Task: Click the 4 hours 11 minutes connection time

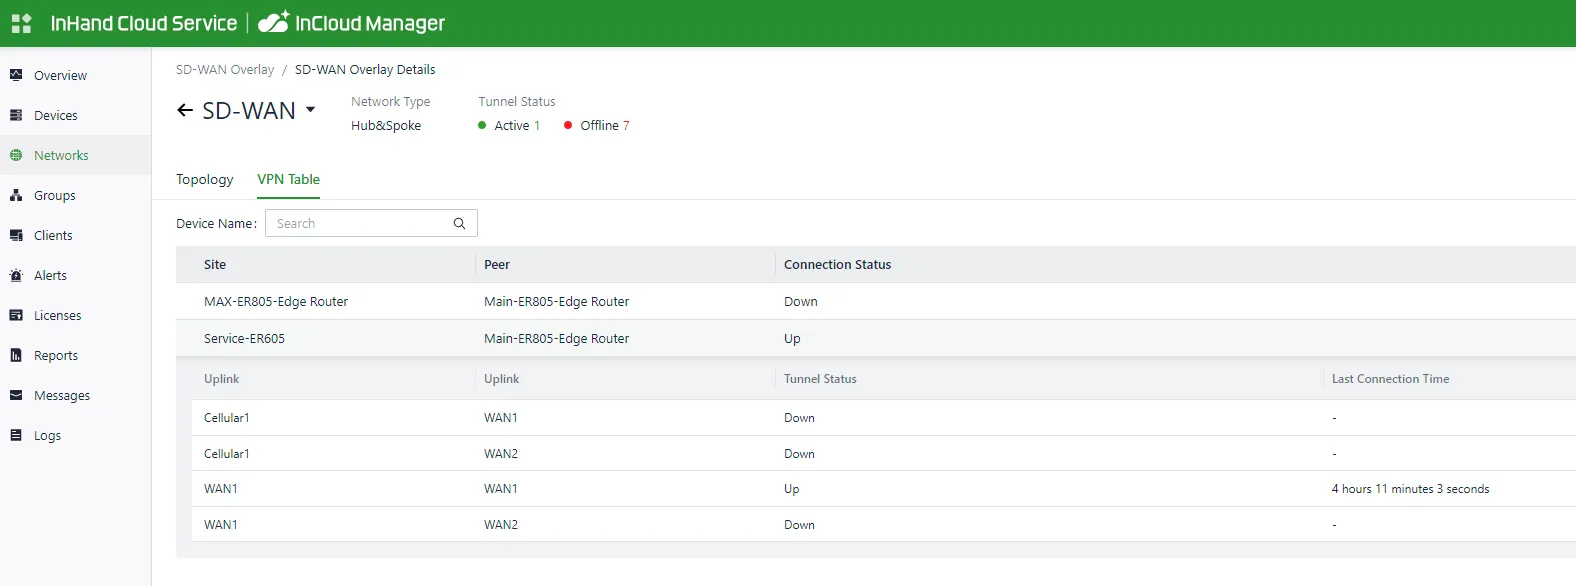Action: (x=1411, y=488)
